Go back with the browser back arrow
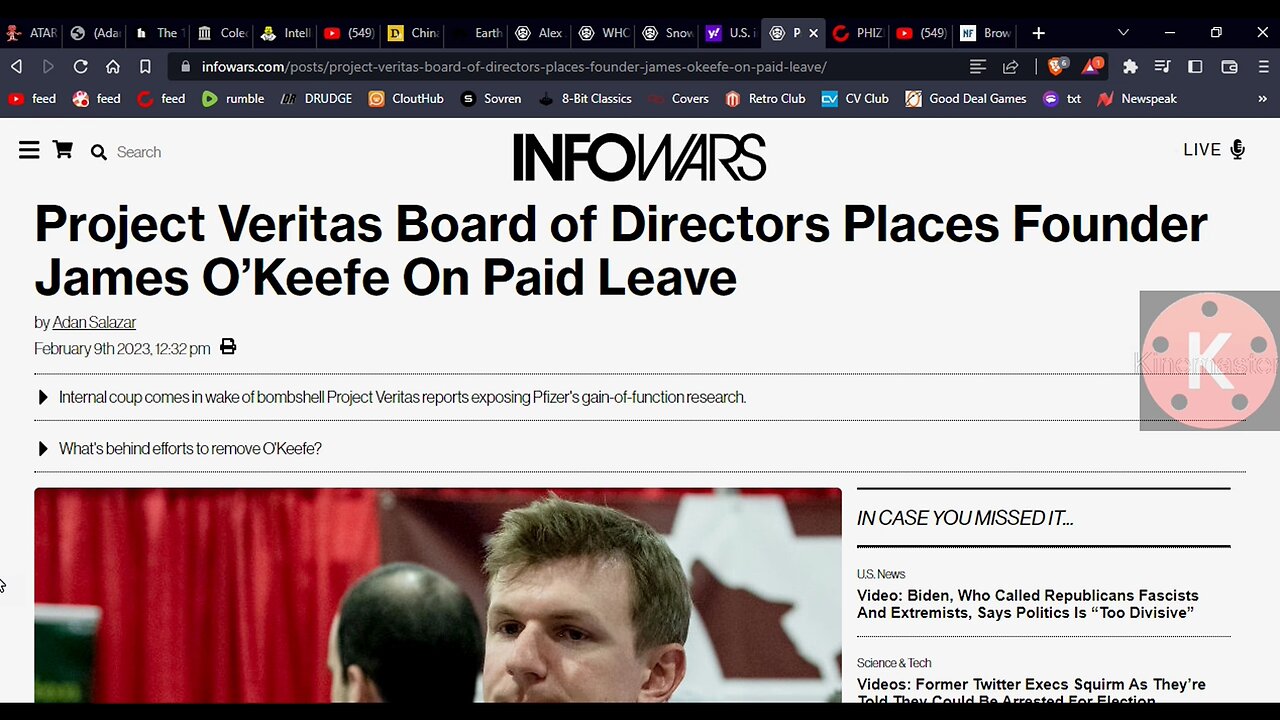This screenshot has height=720, width=1280. point(16,67)
